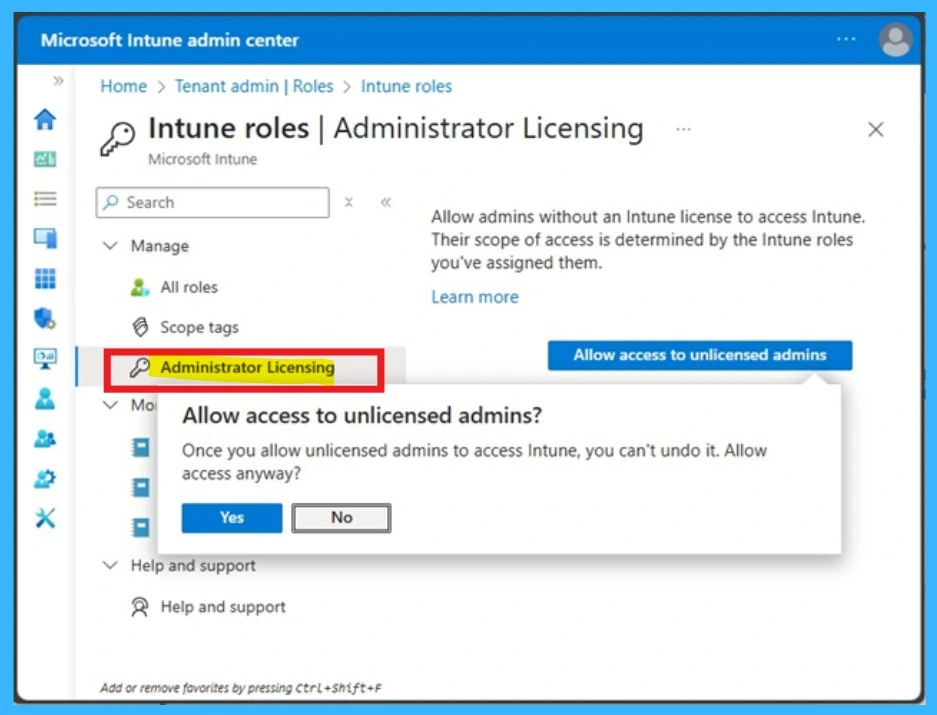The width and height of the screenshot is (937, 715).
Task: Open the Tenant administration gear icon
Action: 44,479
